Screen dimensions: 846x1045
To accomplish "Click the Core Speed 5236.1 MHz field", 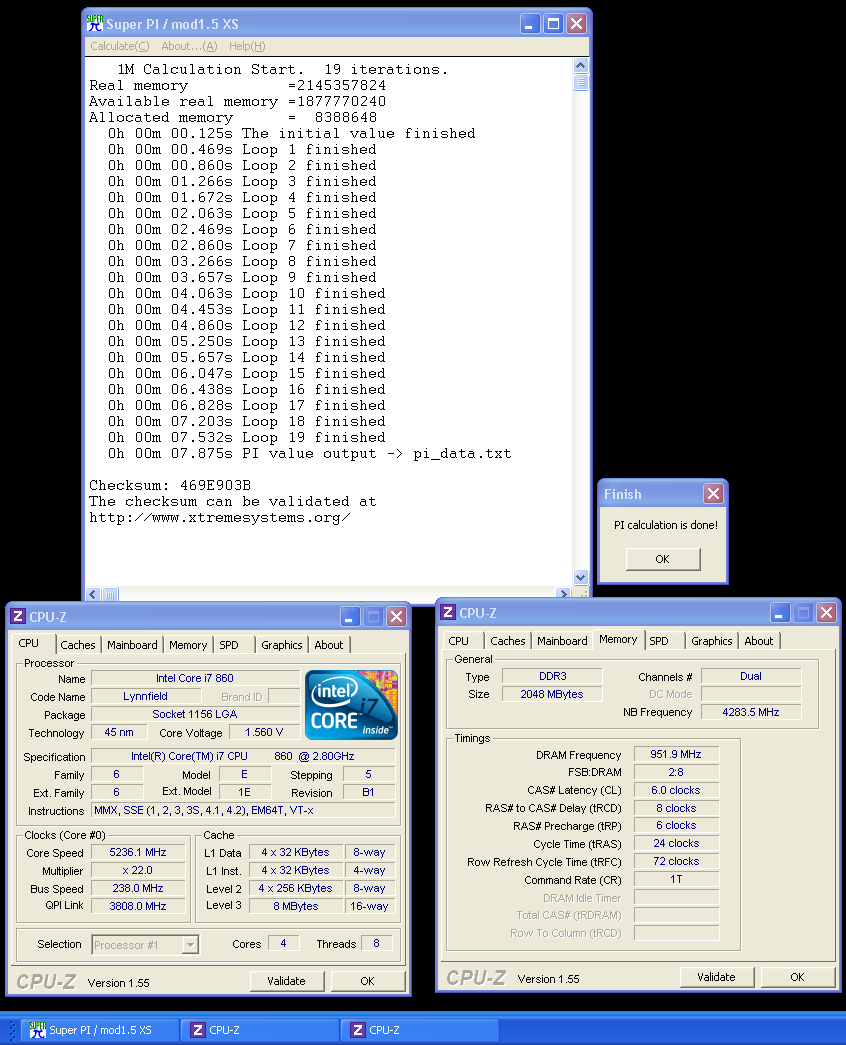I will [x=138, y=852].
